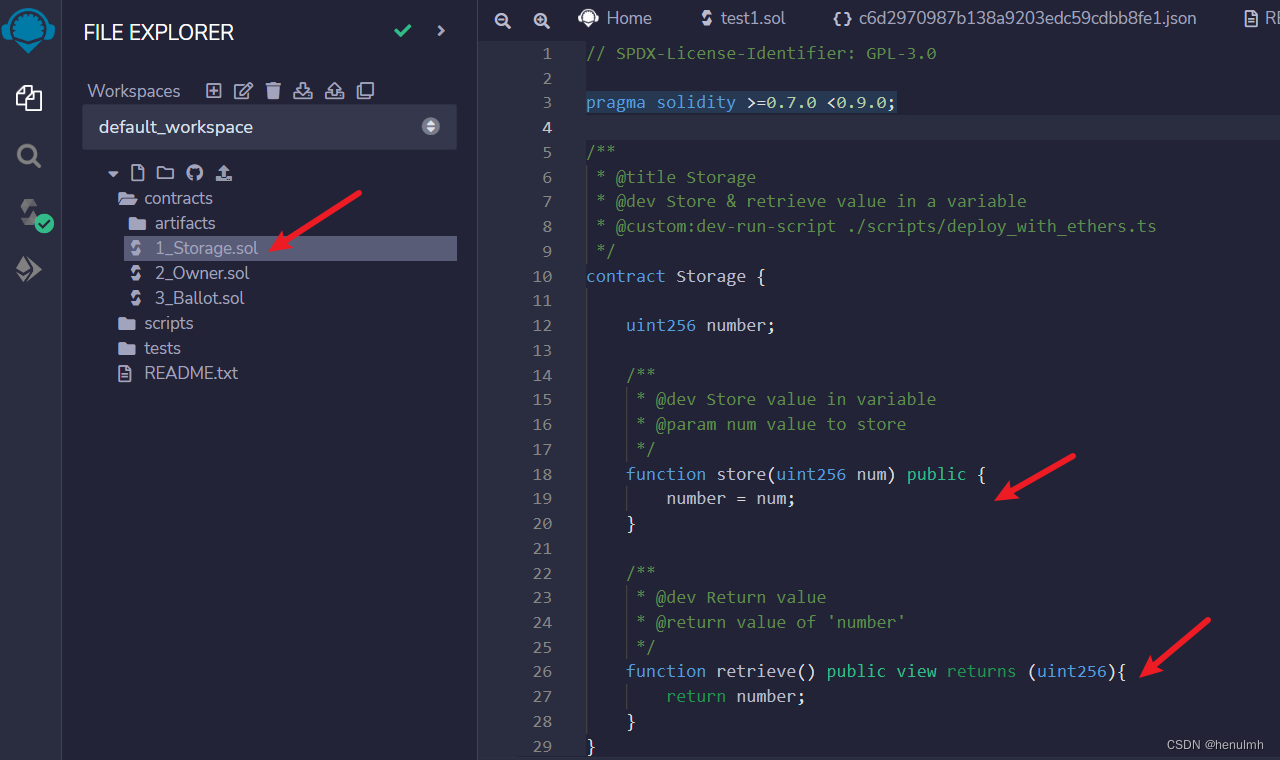Viewport: 1280px width, 760px height.
Task: Click the Workspaces label
Action: click(134, 91)
